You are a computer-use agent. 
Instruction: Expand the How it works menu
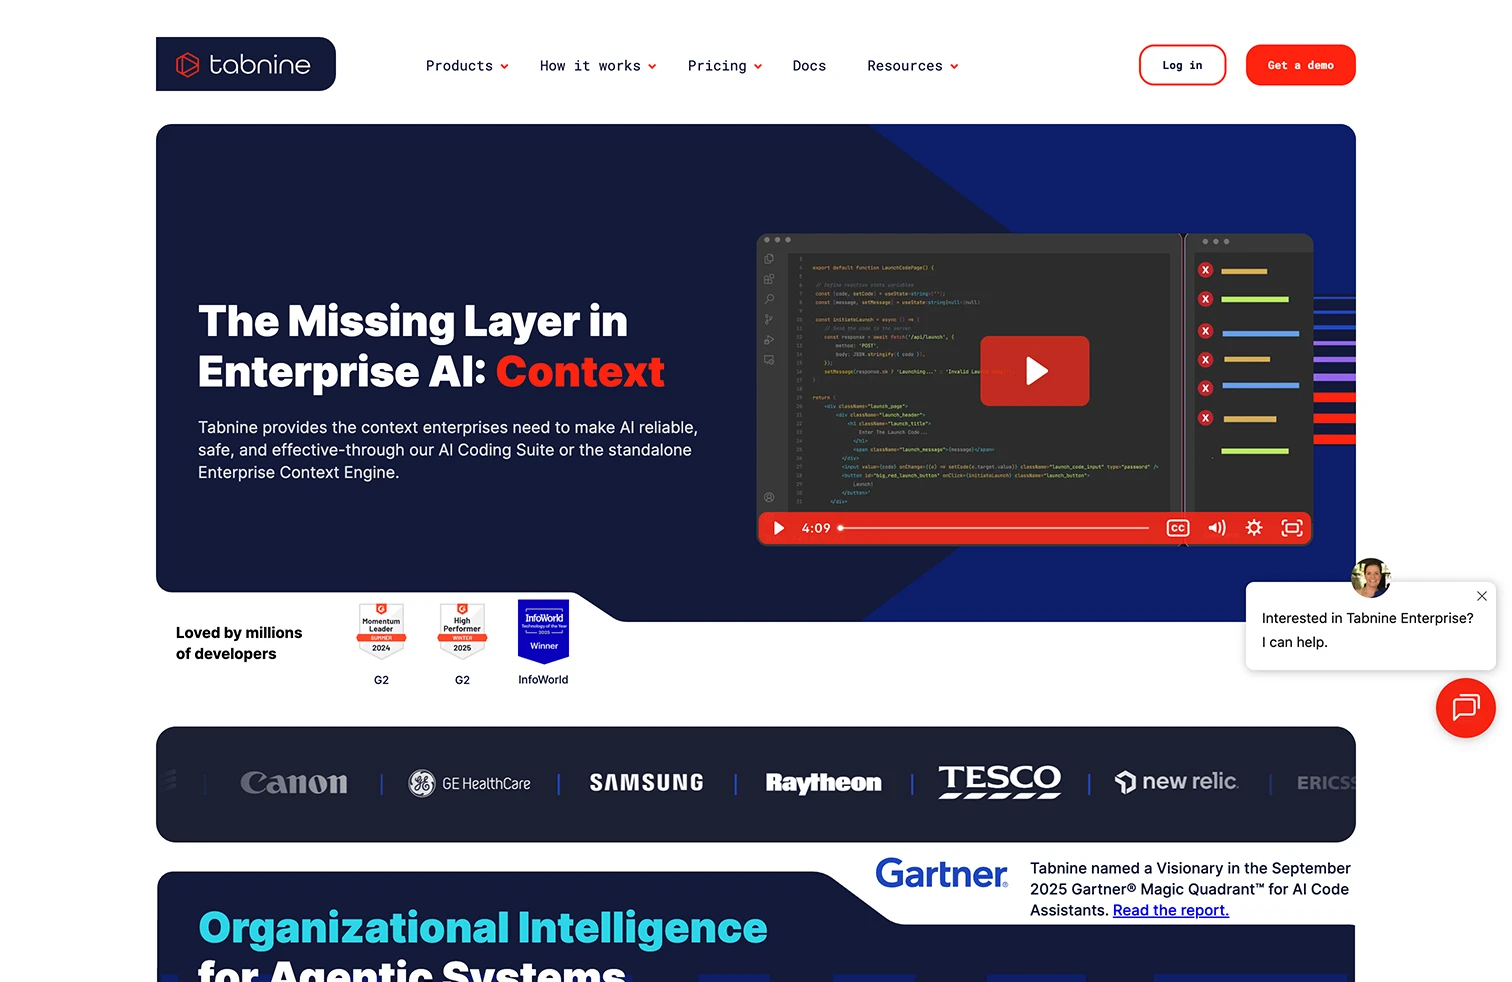pyautogui.click(x=597, y=66)
